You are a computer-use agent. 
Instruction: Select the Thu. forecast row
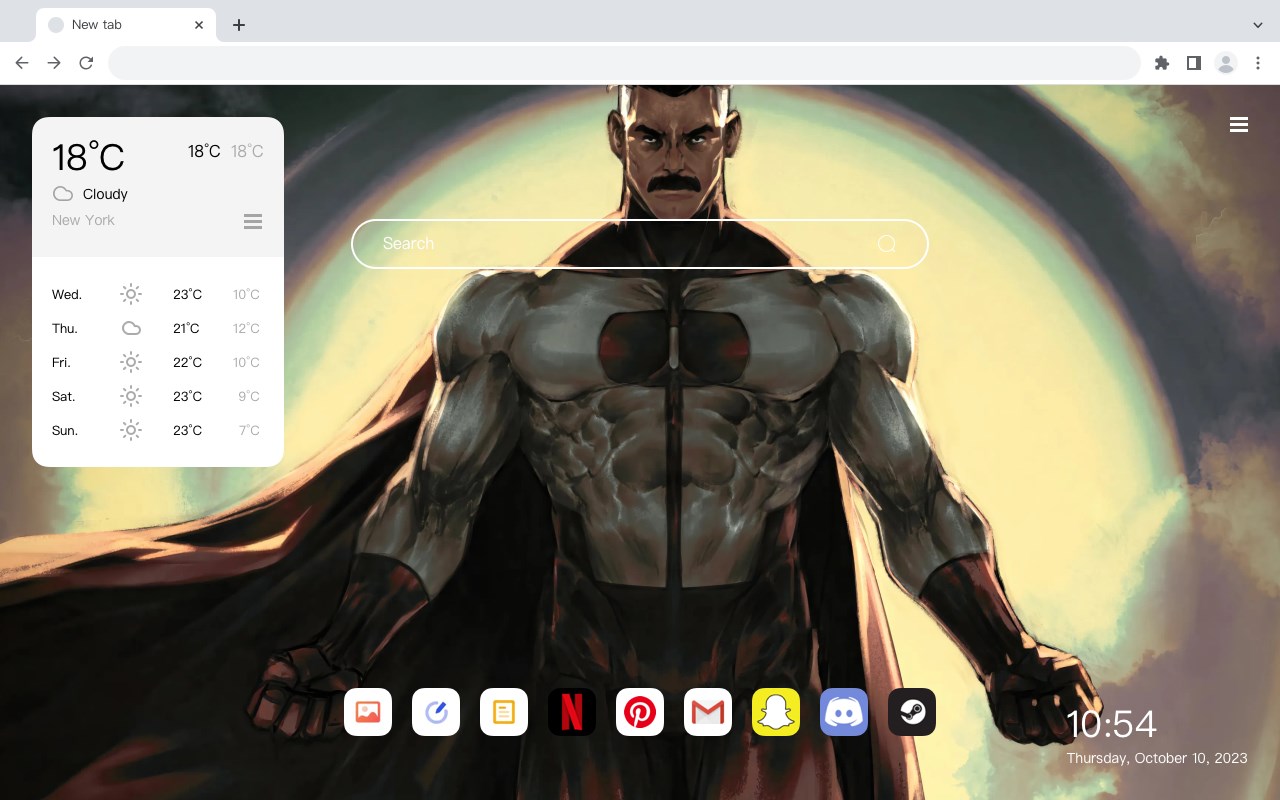click(157, 328)
